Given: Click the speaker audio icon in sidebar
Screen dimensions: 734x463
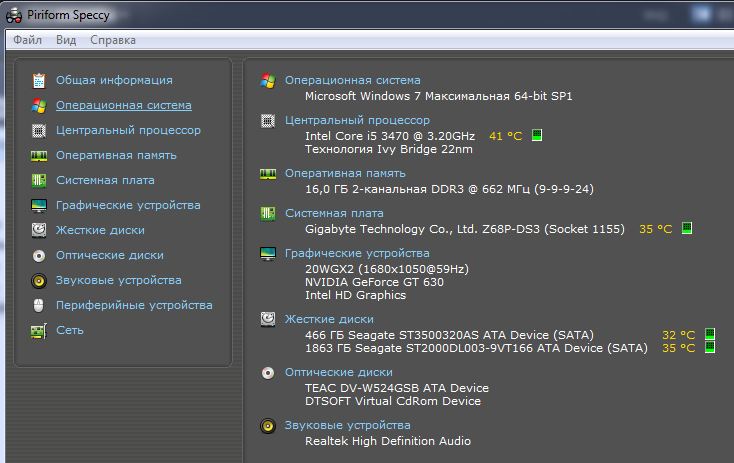Looking at the screenshot, I should click(x=39, y=280).
